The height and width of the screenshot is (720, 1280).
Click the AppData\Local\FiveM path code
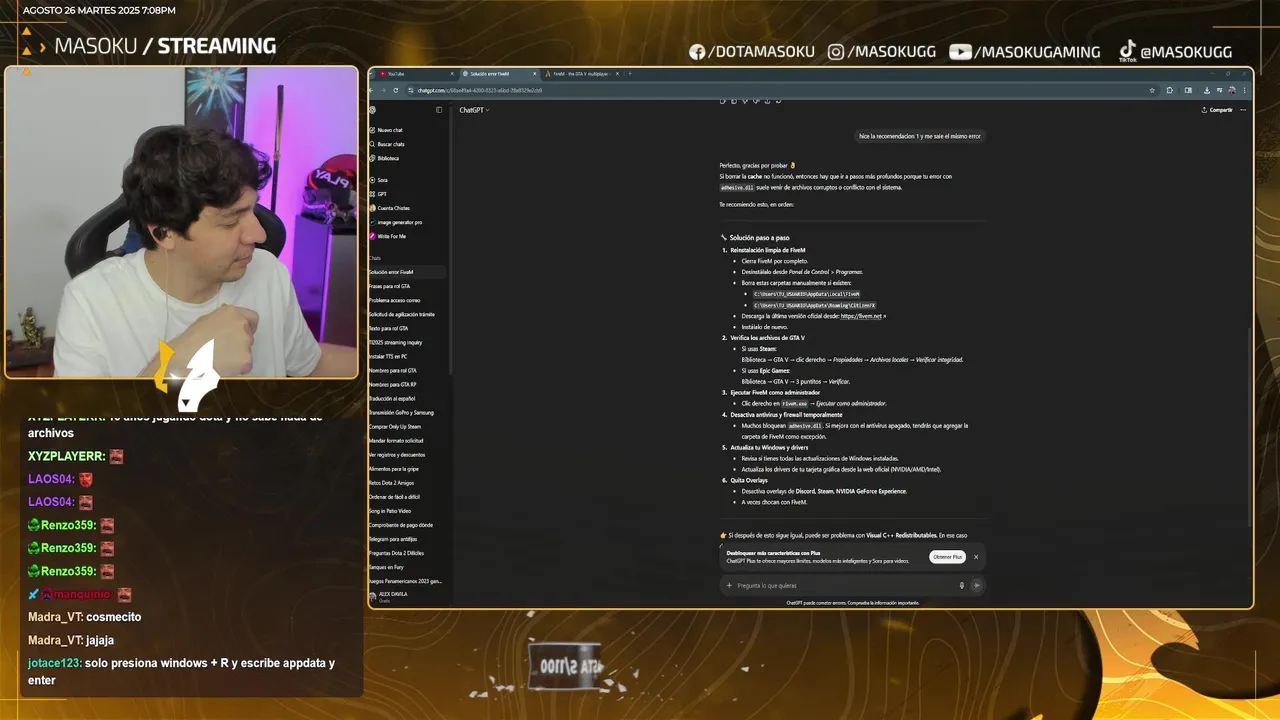point(806,294)
